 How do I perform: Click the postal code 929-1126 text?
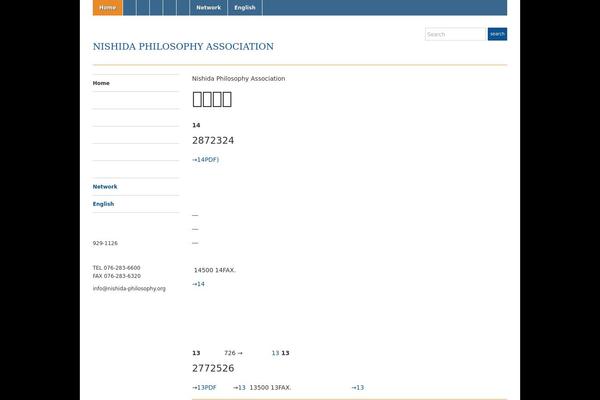pos(105,243)
